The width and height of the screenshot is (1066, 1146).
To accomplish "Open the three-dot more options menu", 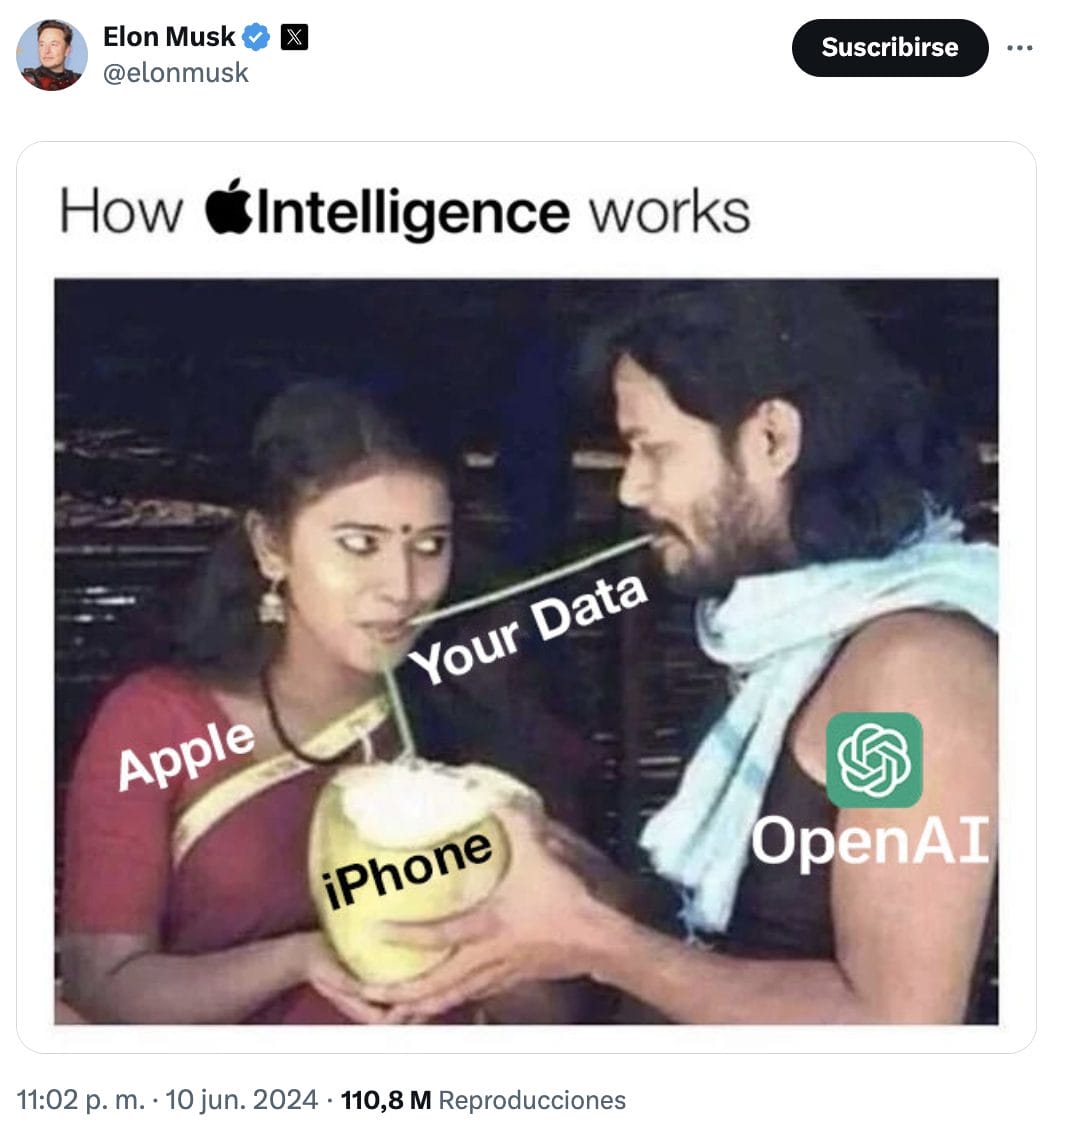I will click(1019, 48).
